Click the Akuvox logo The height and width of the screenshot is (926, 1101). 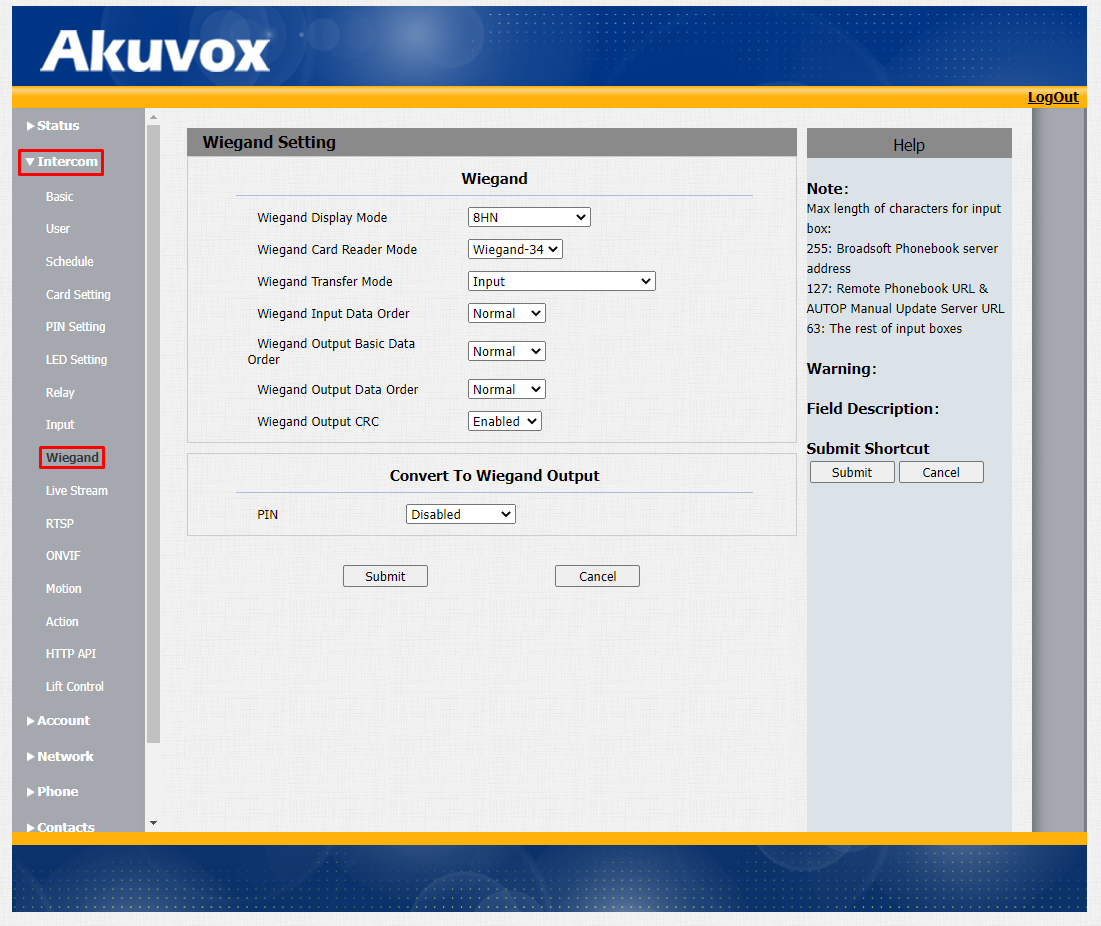[x=155, y=50]
